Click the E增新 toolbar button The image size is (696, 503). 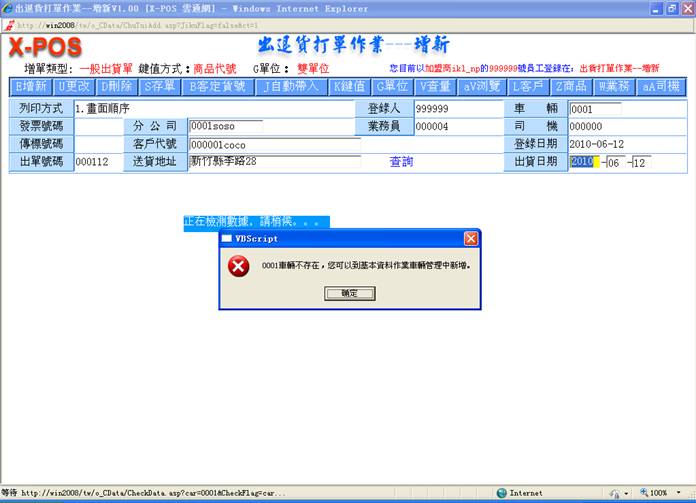pos(31,86)
